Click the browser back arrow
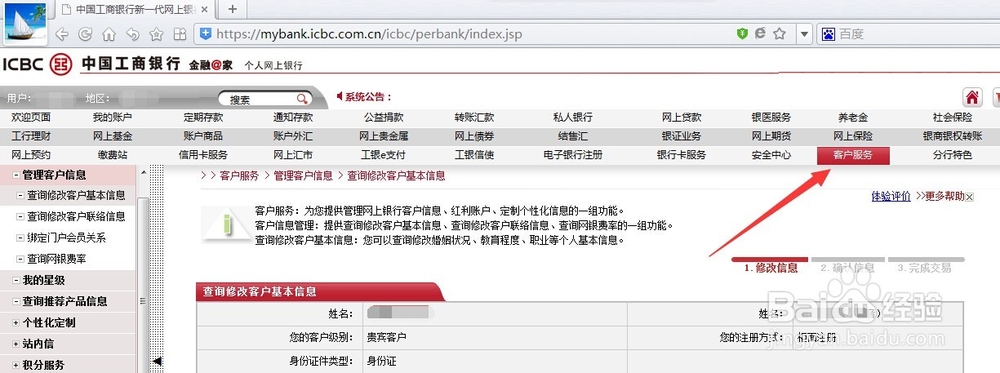The width and height of the screenshot is (1000, 373). coord(62,34)
